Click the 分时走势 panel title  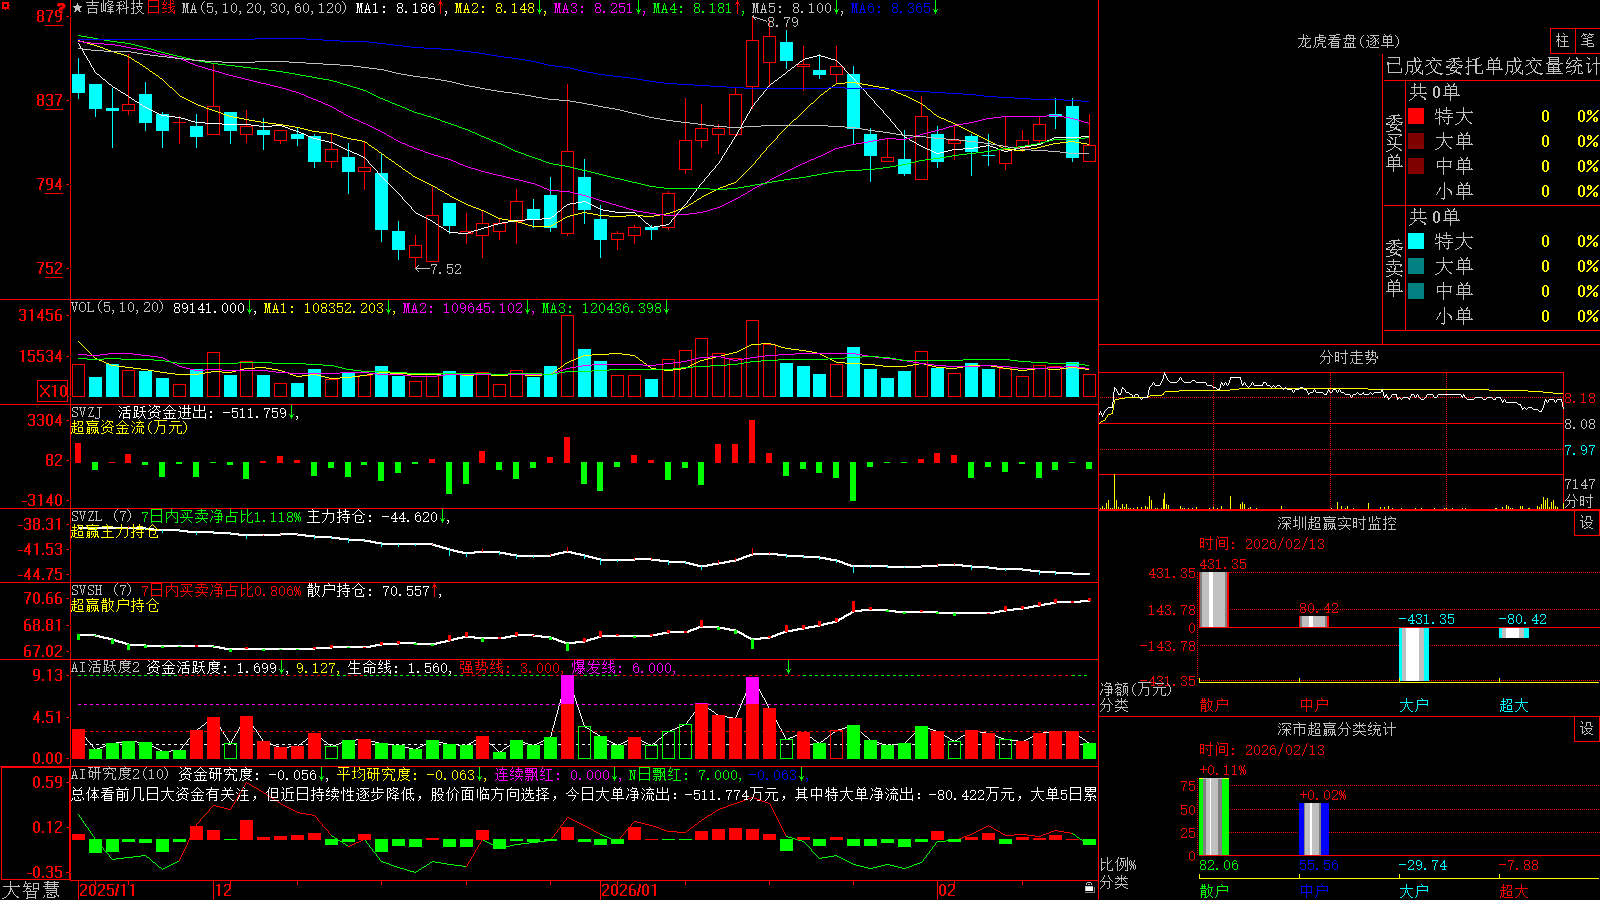pos(1348,357)
